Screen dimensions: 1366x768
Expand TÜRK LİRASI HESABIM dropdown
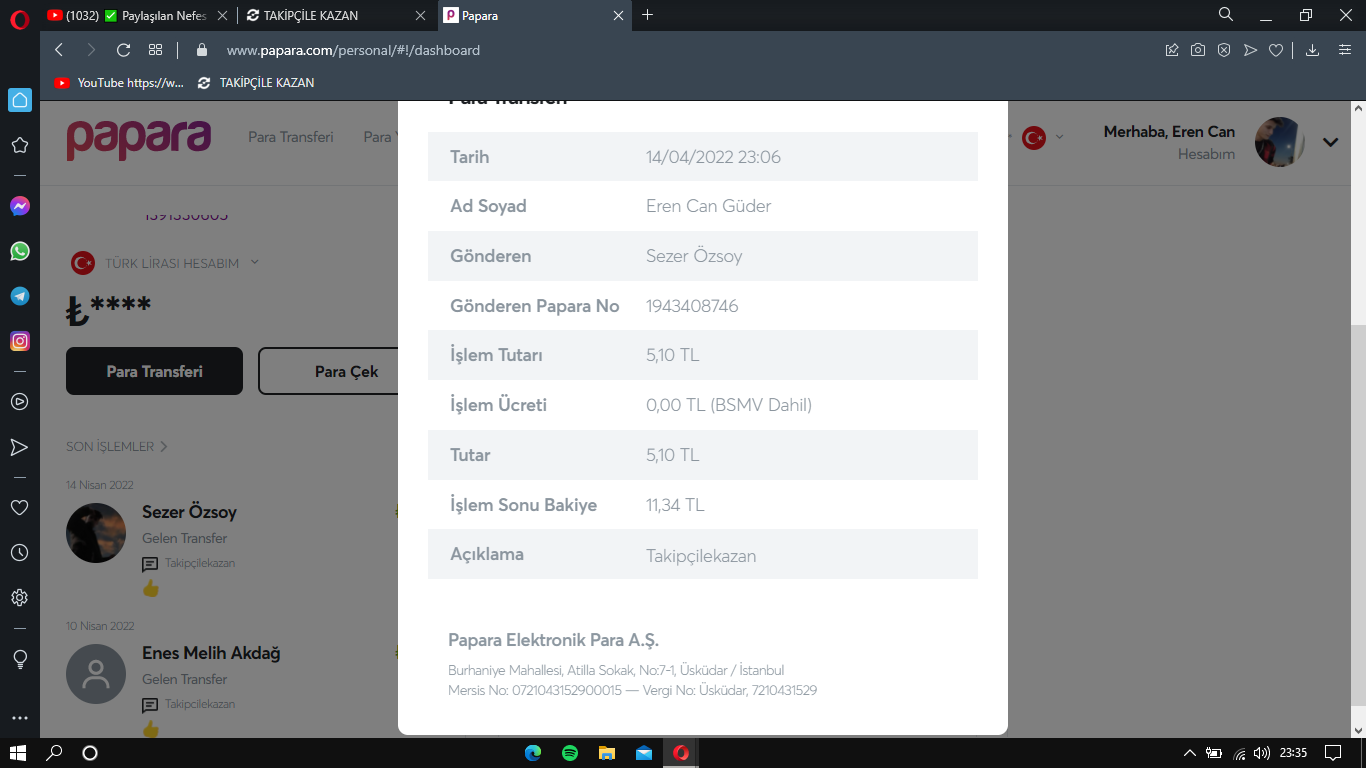(164, 263)
